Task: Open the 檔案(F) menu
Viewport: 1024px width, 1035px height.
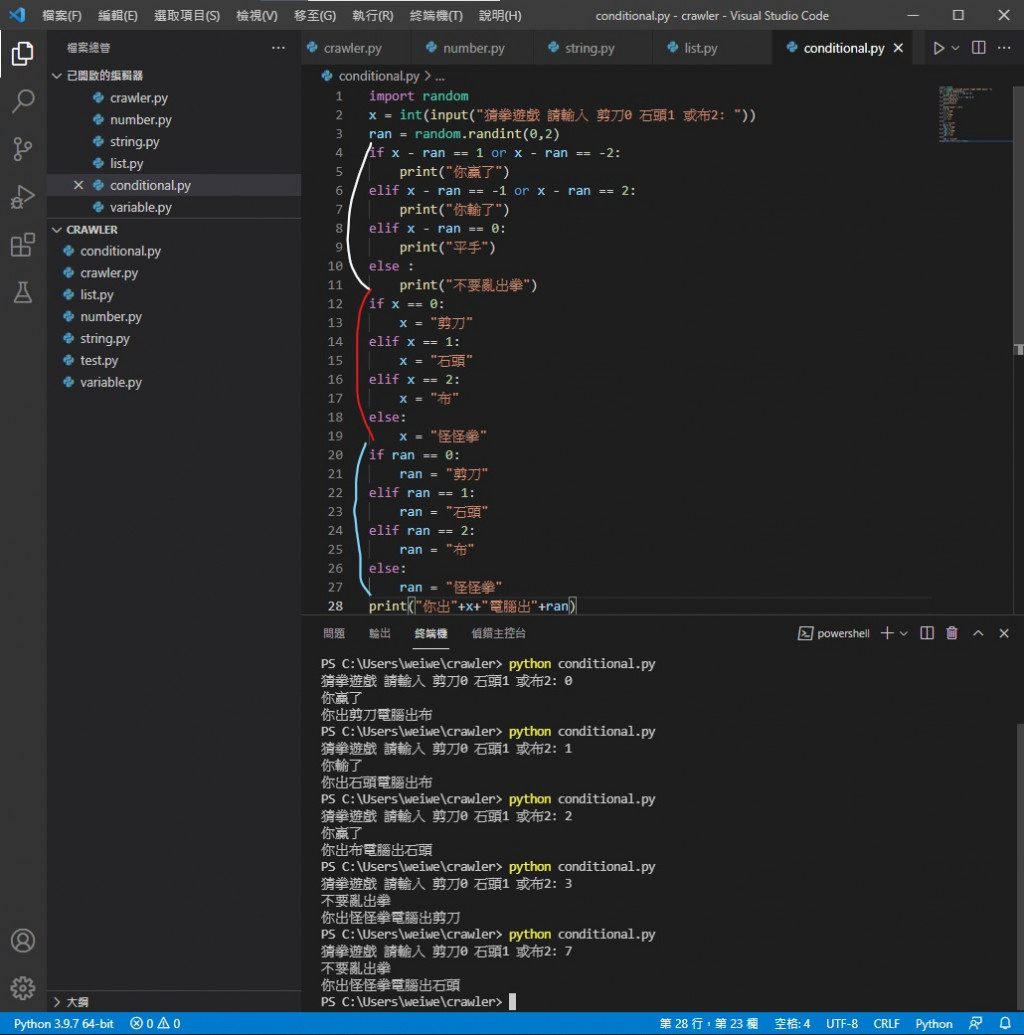Action: pos(61,15)
